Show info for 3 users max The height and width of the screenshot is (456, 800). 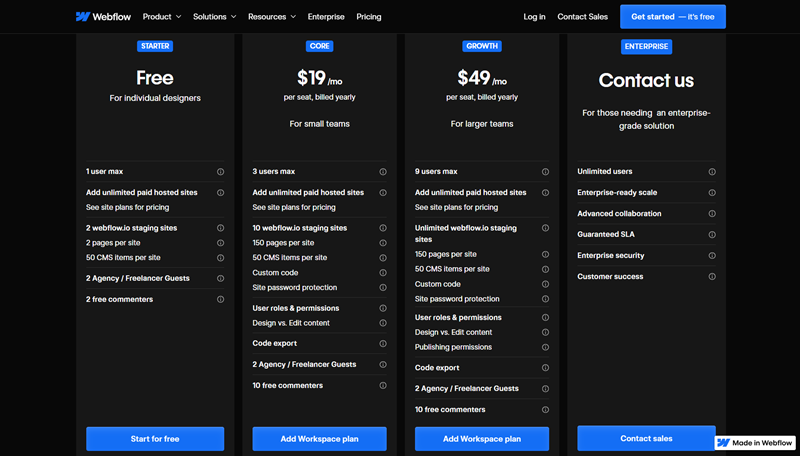[x=383, y=172]
